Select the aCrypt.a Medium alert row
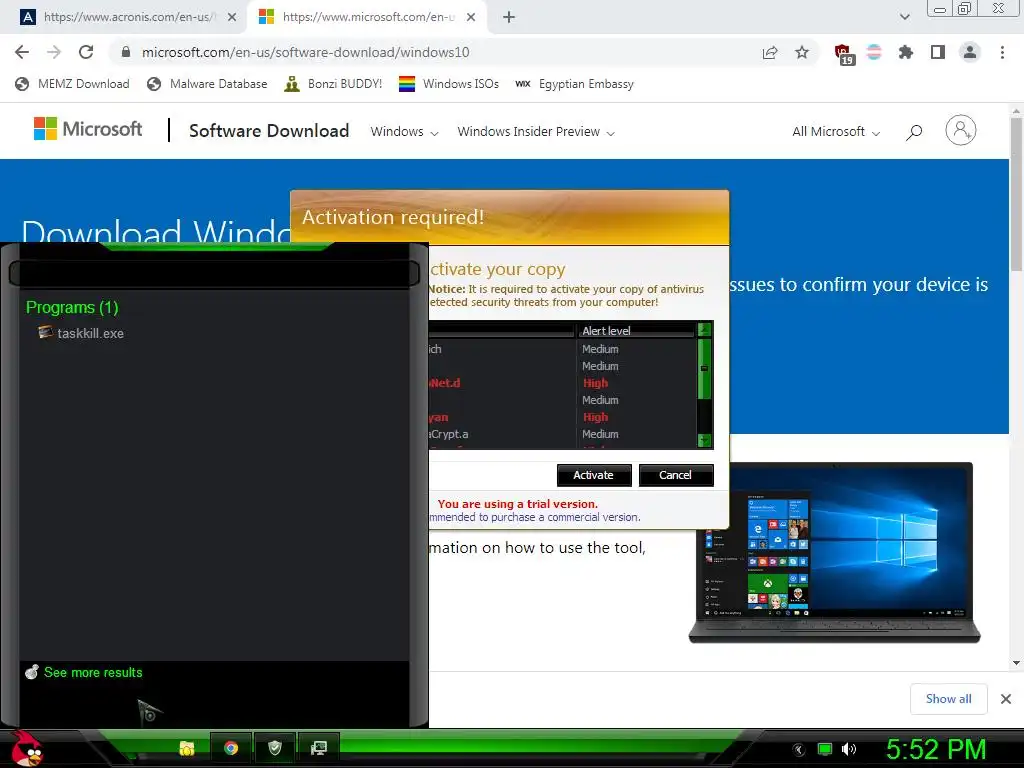This screenshot has width=1024, height=768. coord(563,434)
